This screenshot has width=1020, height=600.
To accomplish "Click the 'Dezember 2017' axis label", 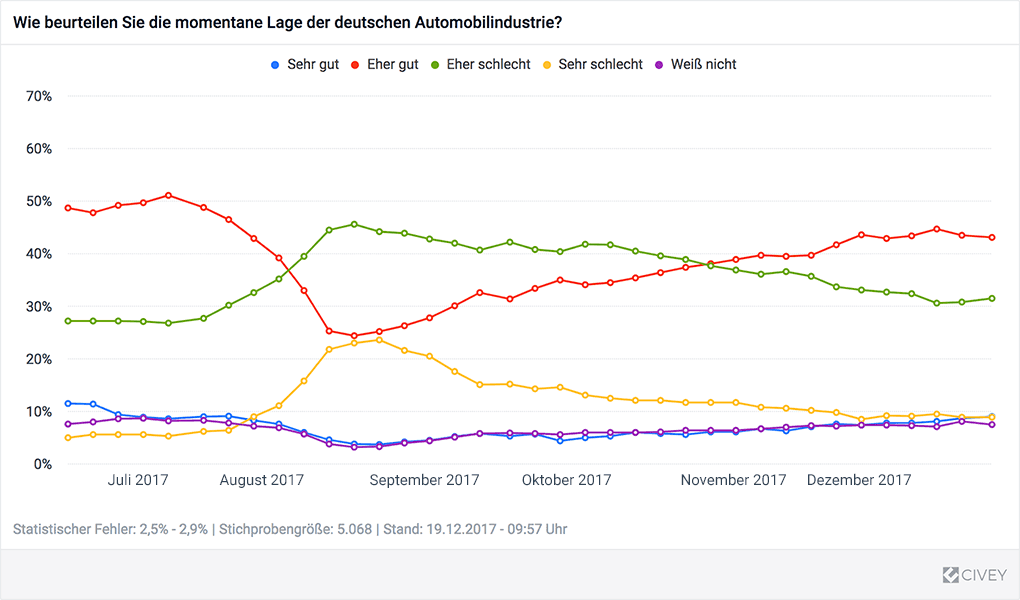I will pos(859,480).
